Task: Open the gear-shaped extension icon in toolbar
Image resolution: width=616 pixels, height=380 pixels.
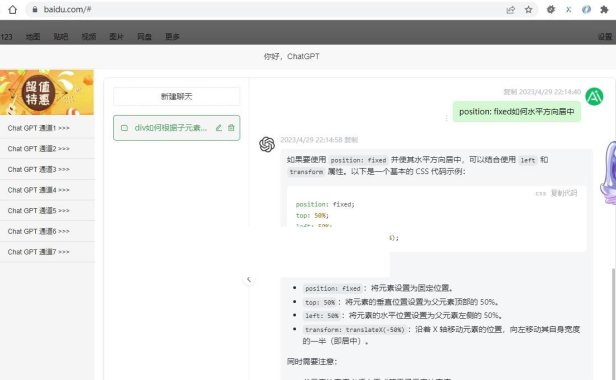Action: 551,10
